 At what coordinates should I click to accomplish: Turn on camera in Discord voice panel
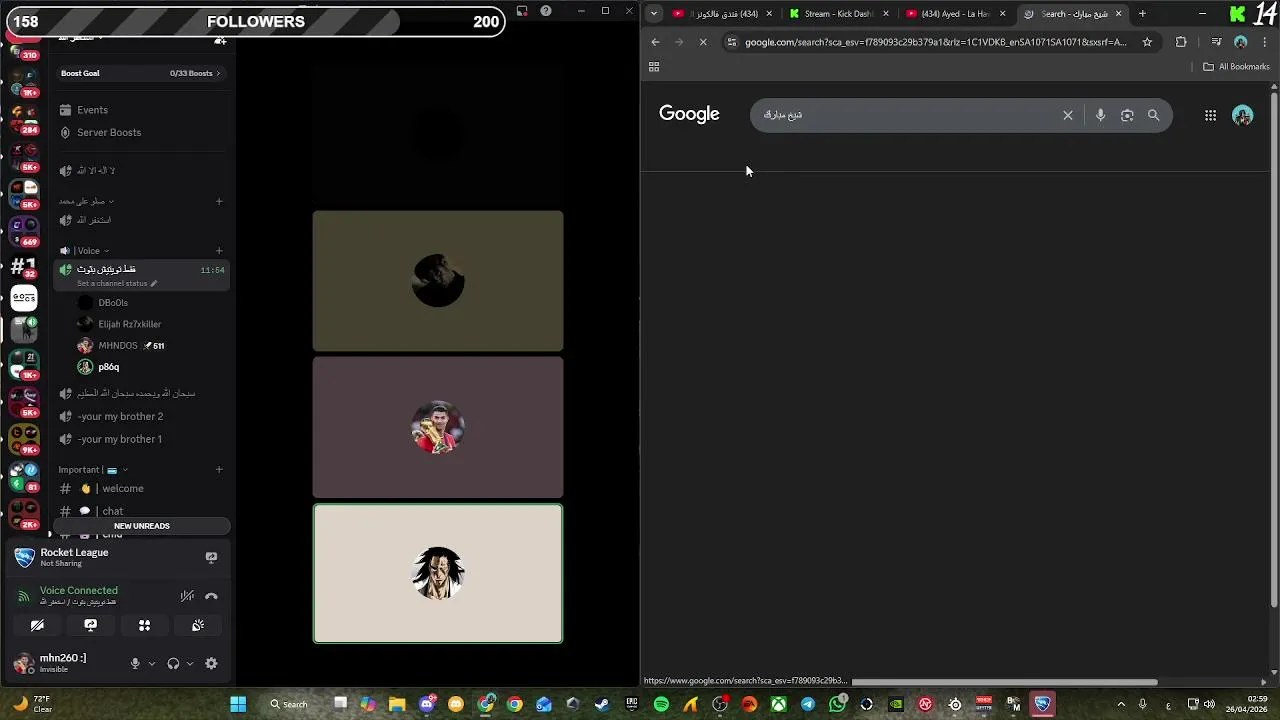pyautogui.click(x=37, y=625)
